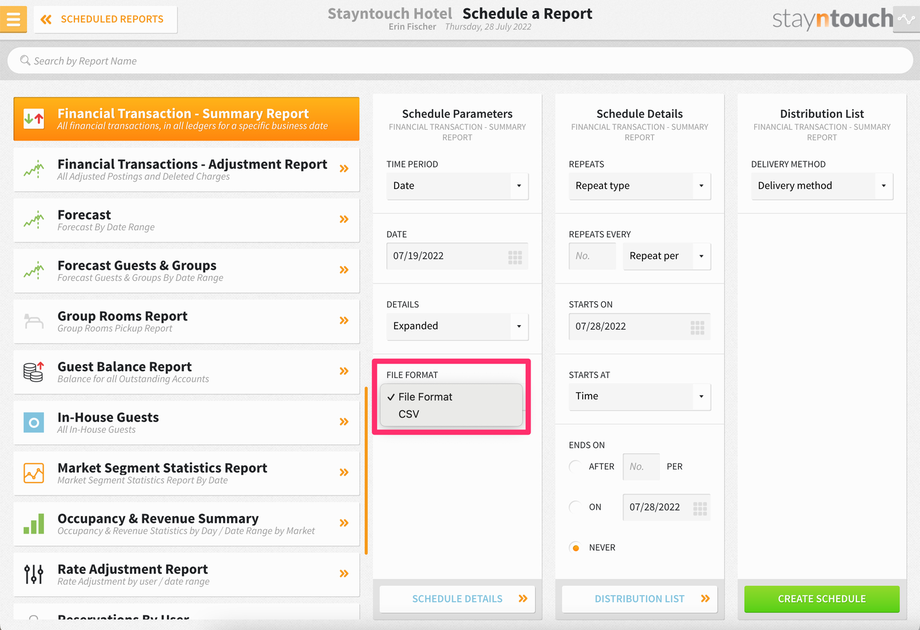The height and width of the screenshot is (630, 920).
Task: Click chevron on Financial Transactions Adjustment Report
Action: (x=344, y=169)
